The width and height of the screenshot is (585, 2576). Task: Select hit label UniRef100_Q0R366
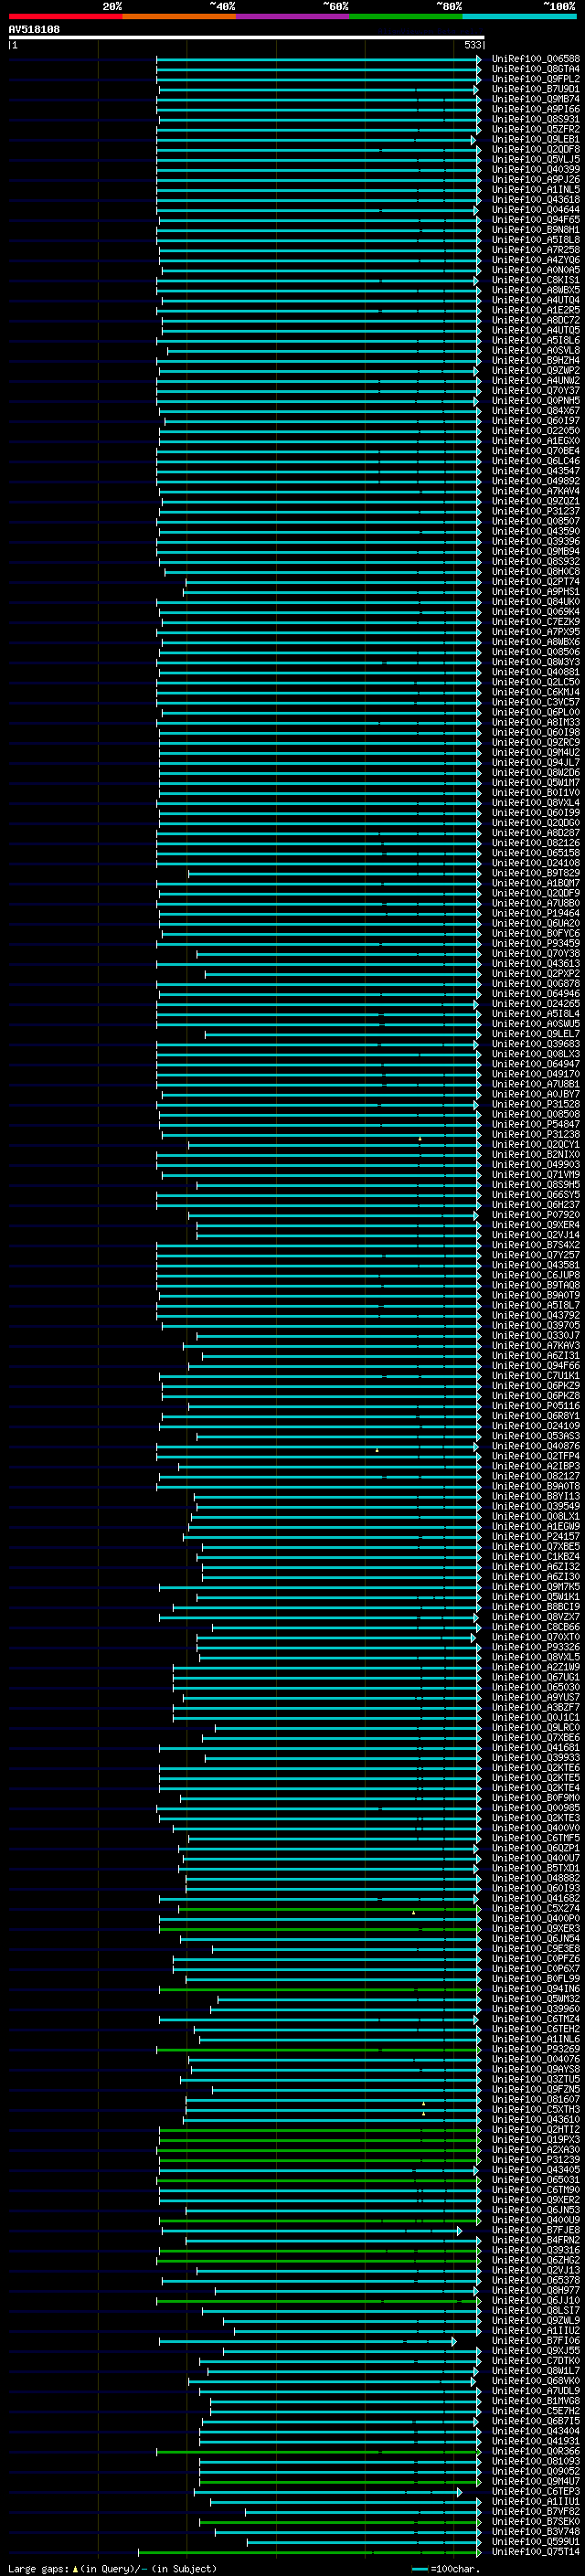(536, 2452)
